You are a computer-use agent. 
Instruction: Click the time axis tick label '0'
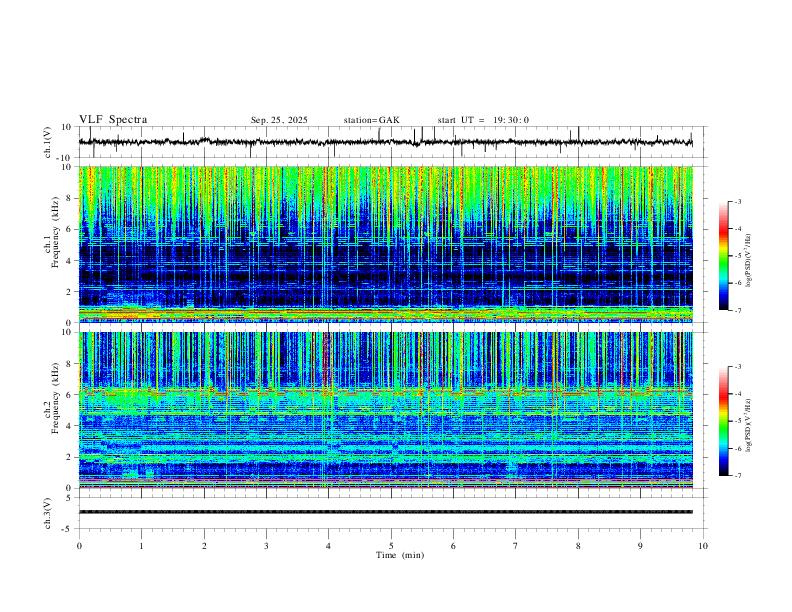[x=79, y=546]
